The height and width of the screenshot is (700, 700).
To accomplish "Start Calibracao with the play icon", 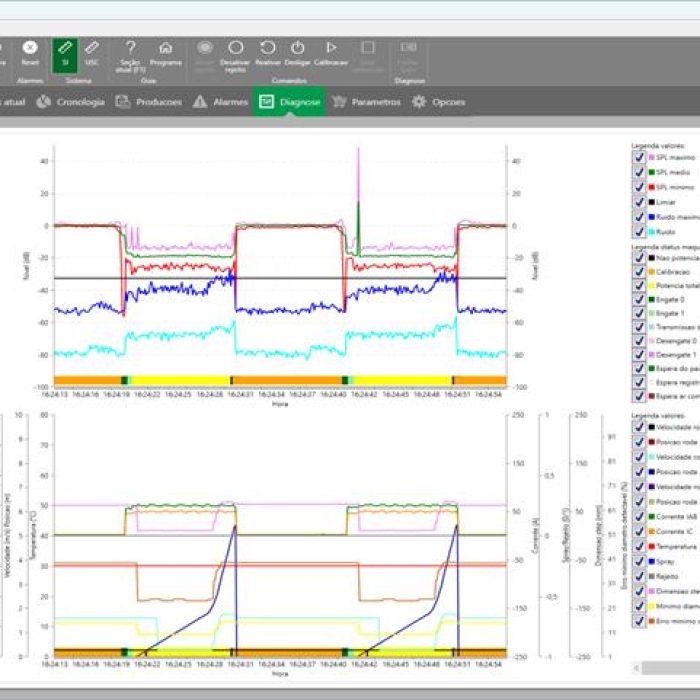I will pyautogui.click(x=331, y=48).
